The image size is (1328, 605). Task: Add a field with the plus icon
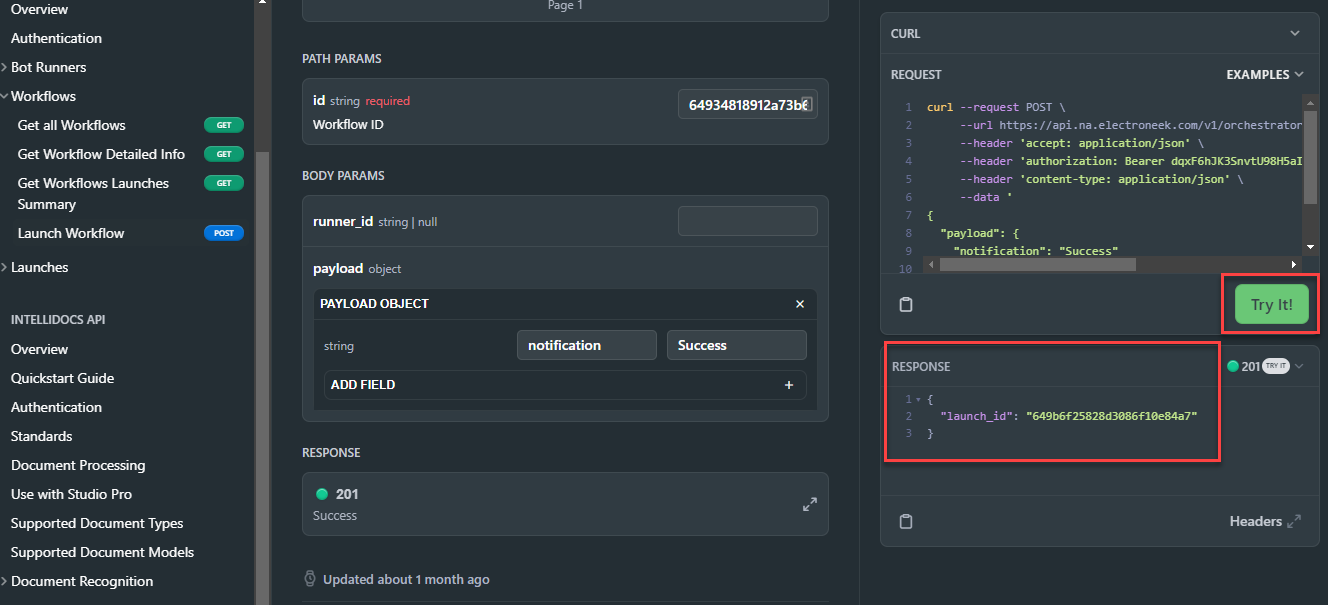[789, 385]
